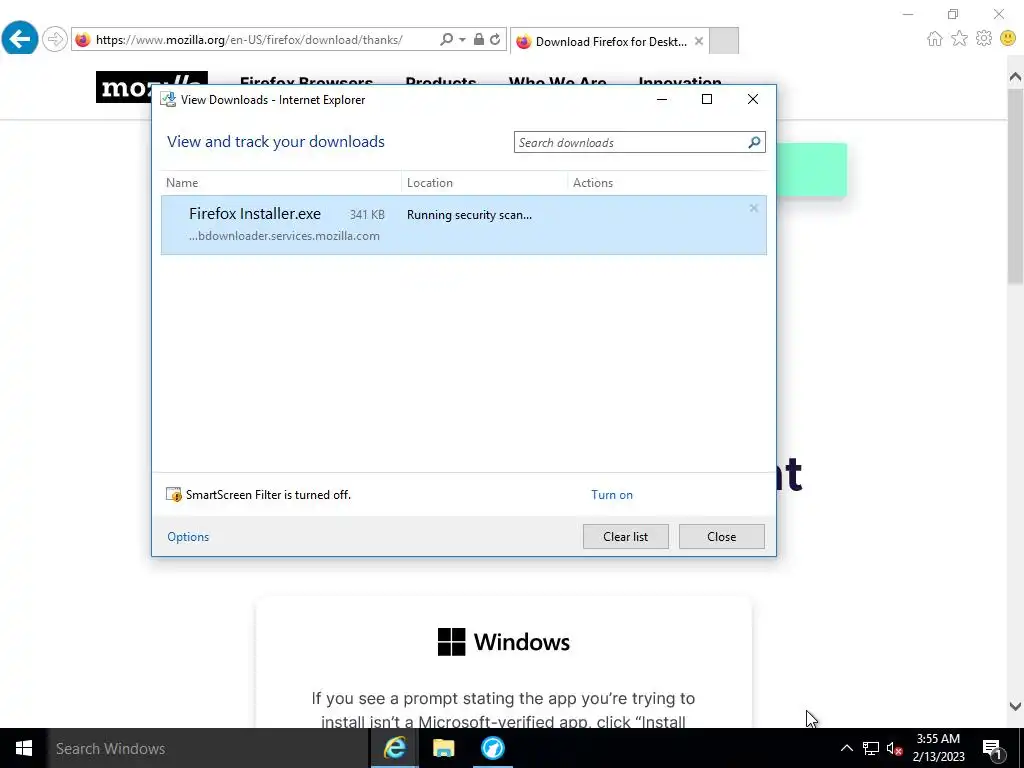Screen dimensions: 1024x768
Task: Remove Firefox Installer.exe from the list
Action: tap(754, 208)
